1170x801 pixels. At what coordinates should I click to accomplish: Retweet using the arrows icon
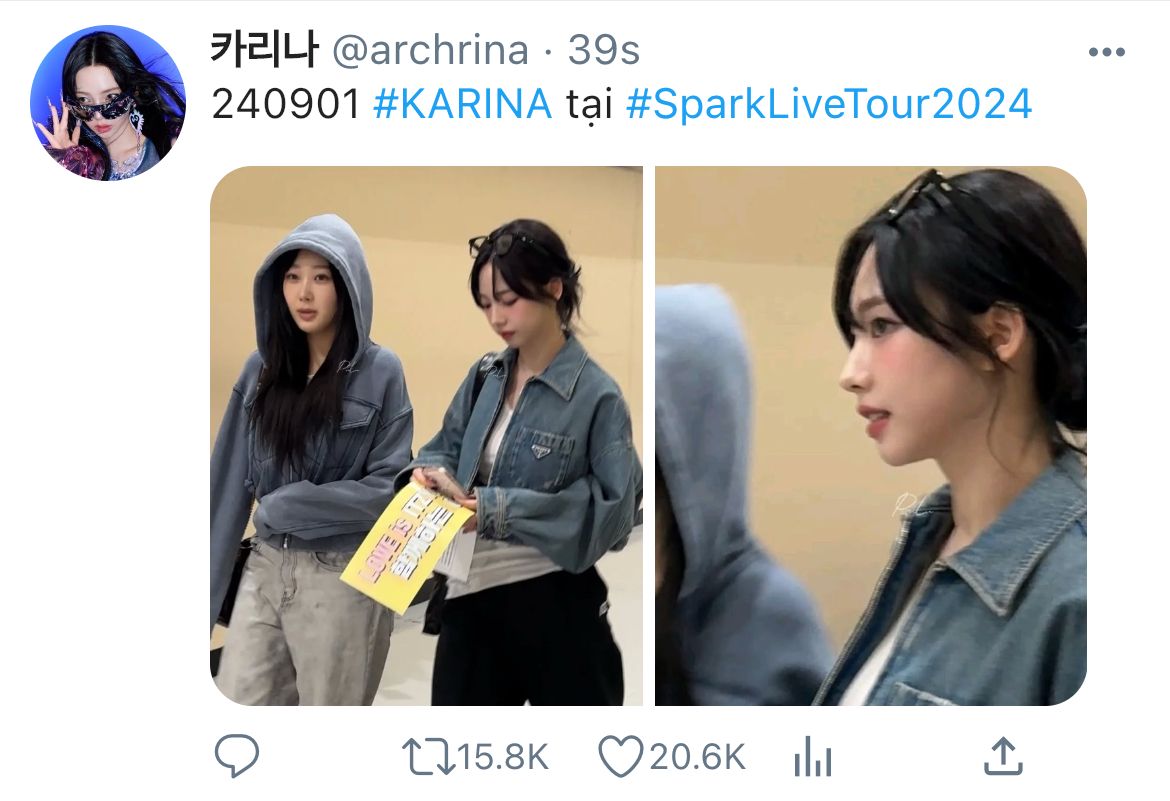coord(428,756)
